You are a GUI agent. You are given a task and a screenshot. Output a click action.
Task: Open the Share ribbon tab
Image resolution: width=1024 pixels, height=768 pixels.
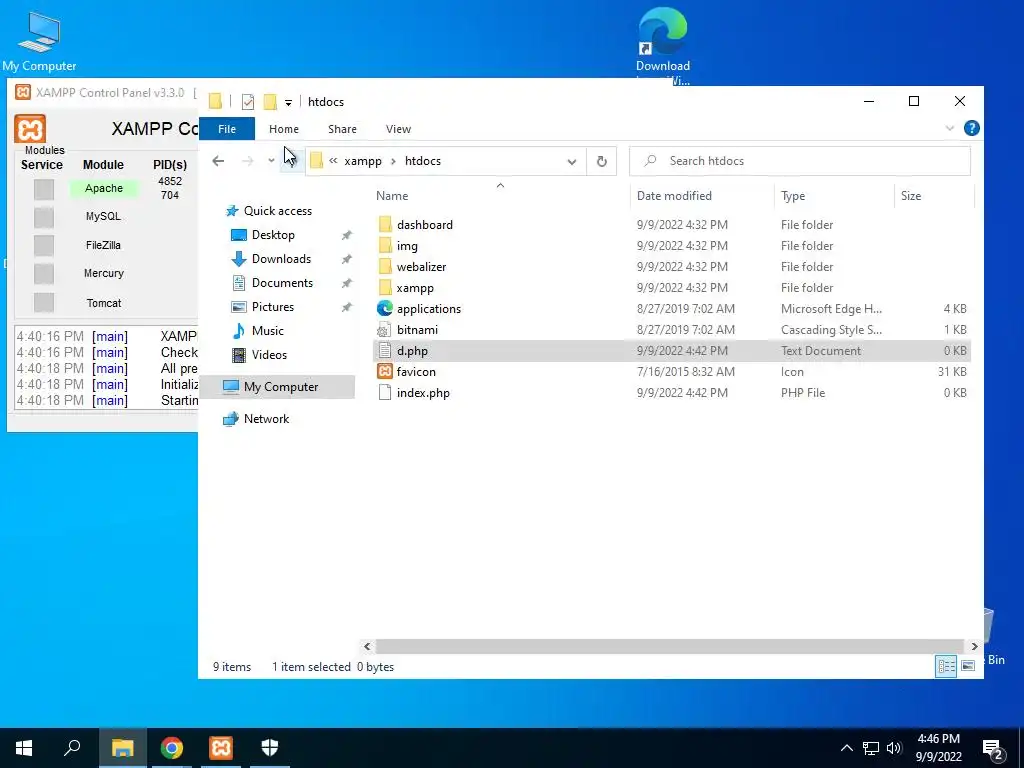[x=342, y=129]
